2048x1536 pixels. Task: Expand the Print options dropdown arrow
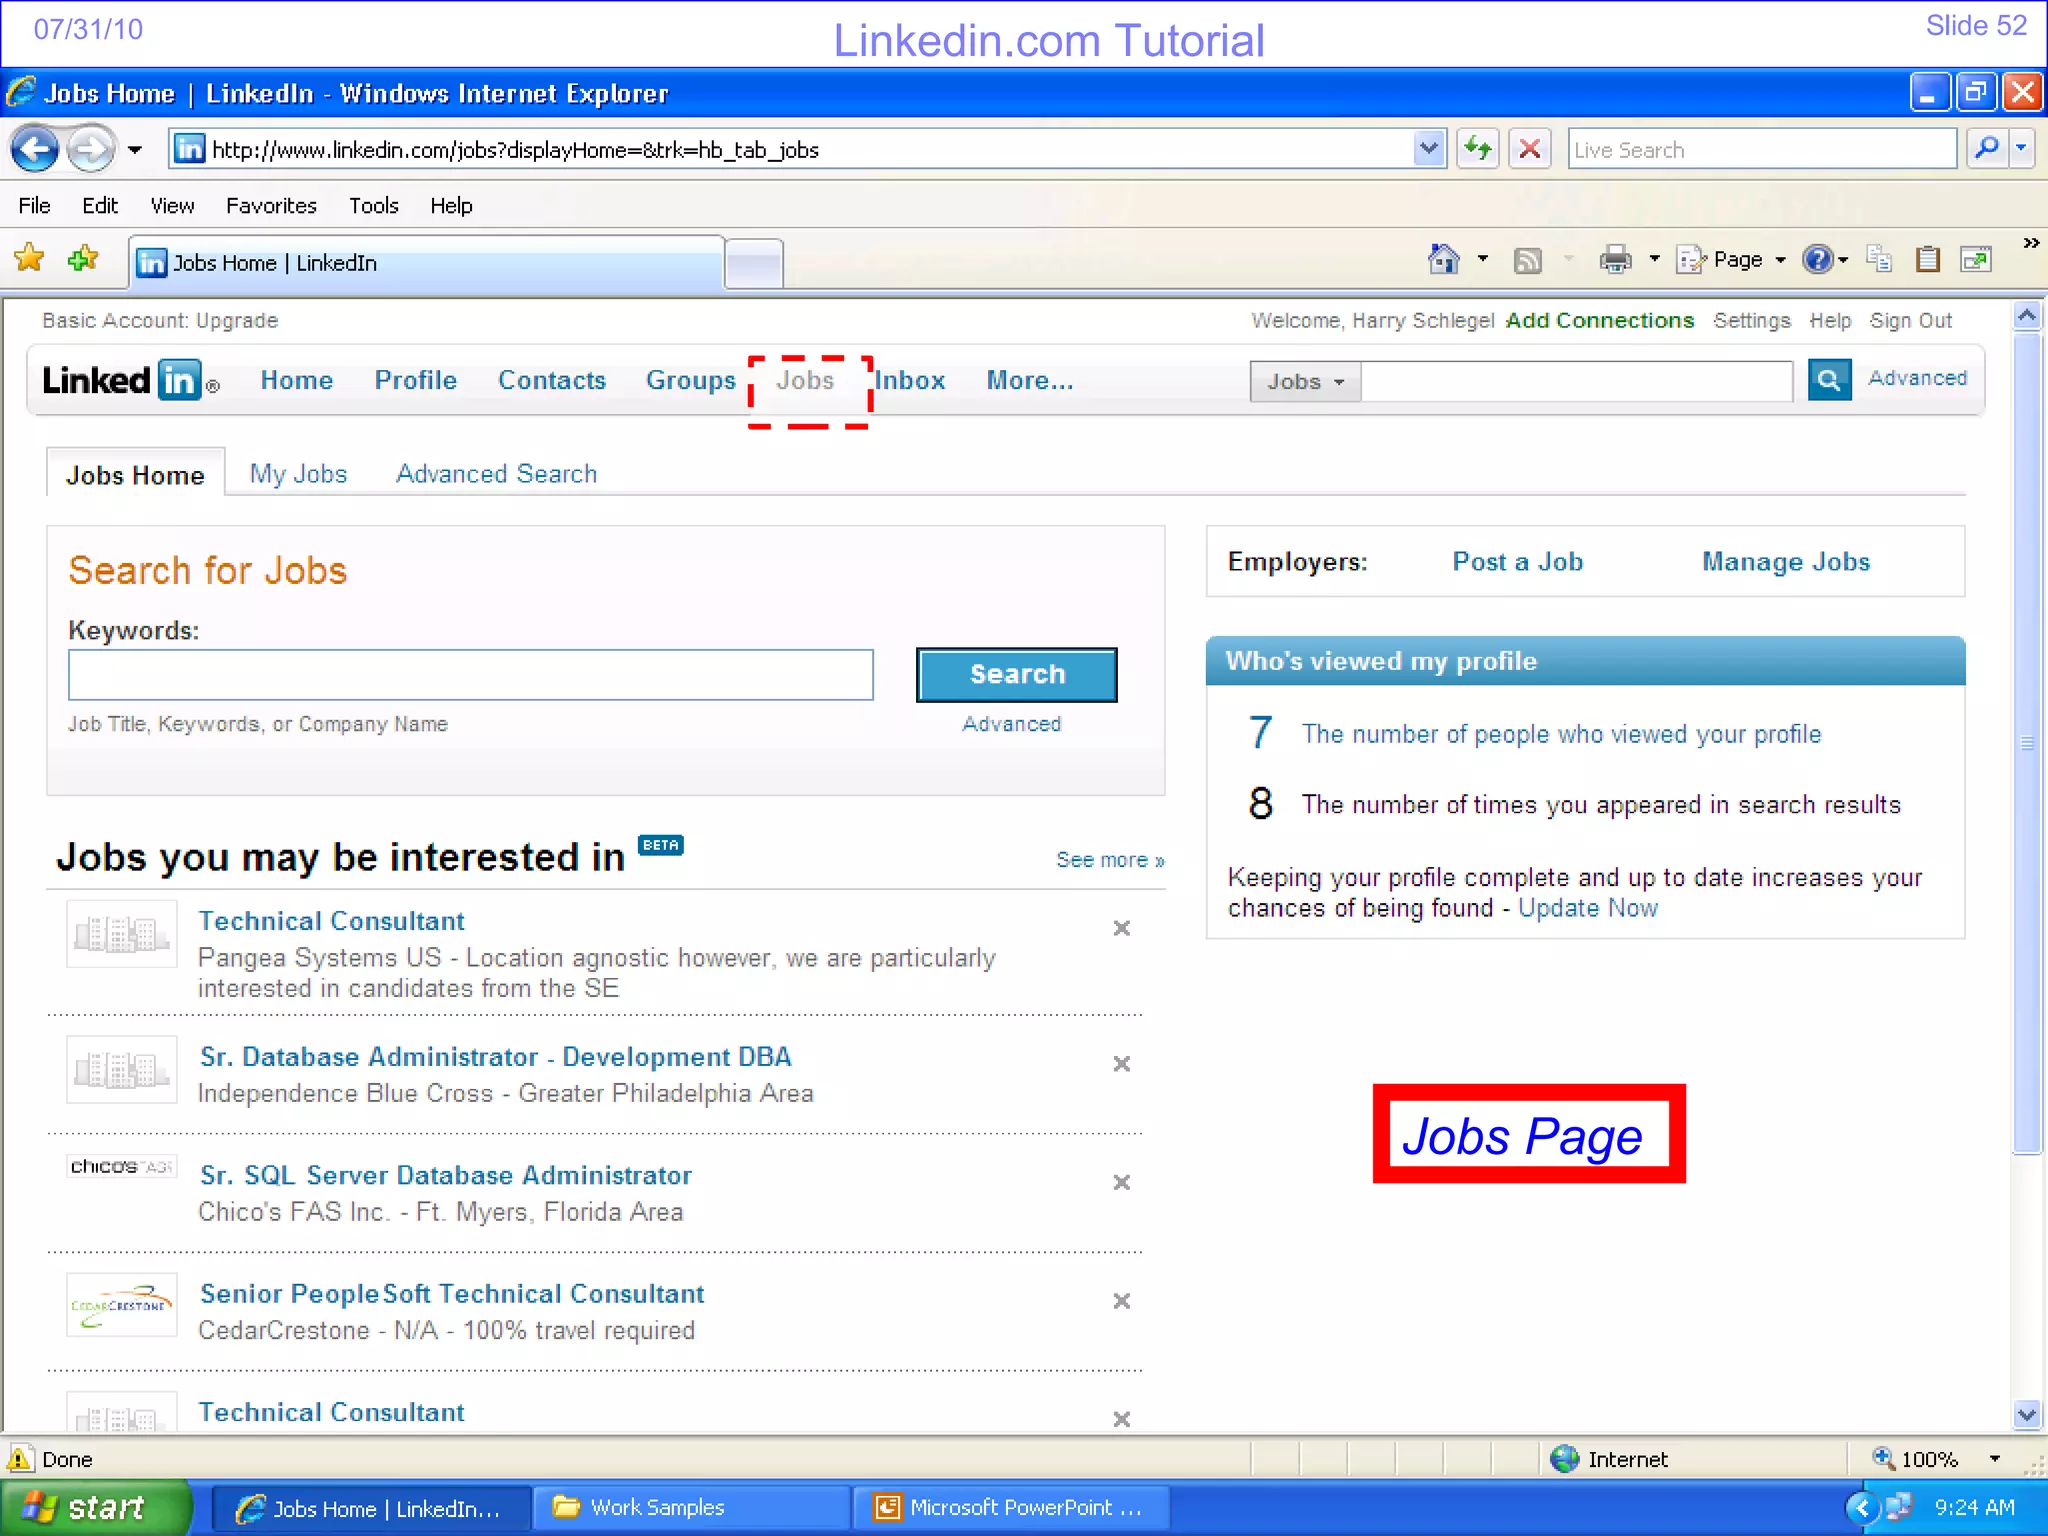click(1655, 260)
